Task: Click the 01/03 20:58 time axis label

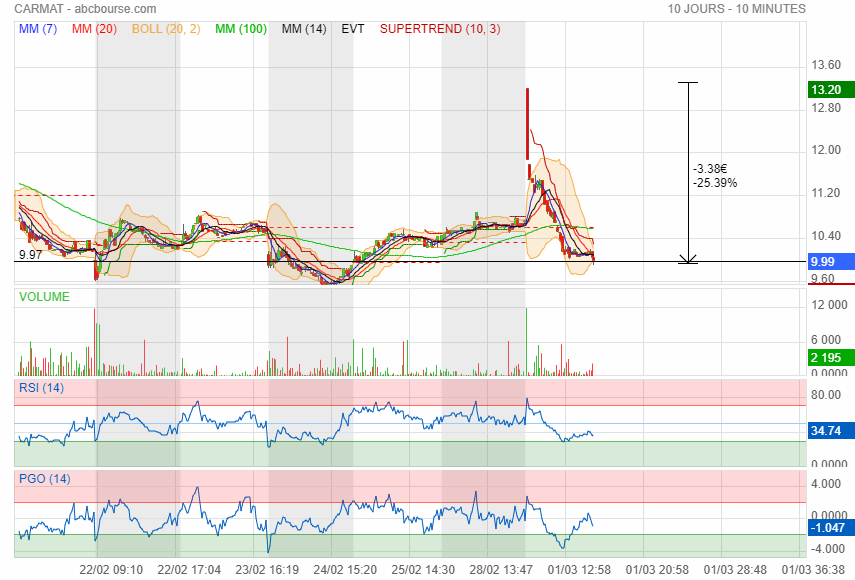Action: 657,570
